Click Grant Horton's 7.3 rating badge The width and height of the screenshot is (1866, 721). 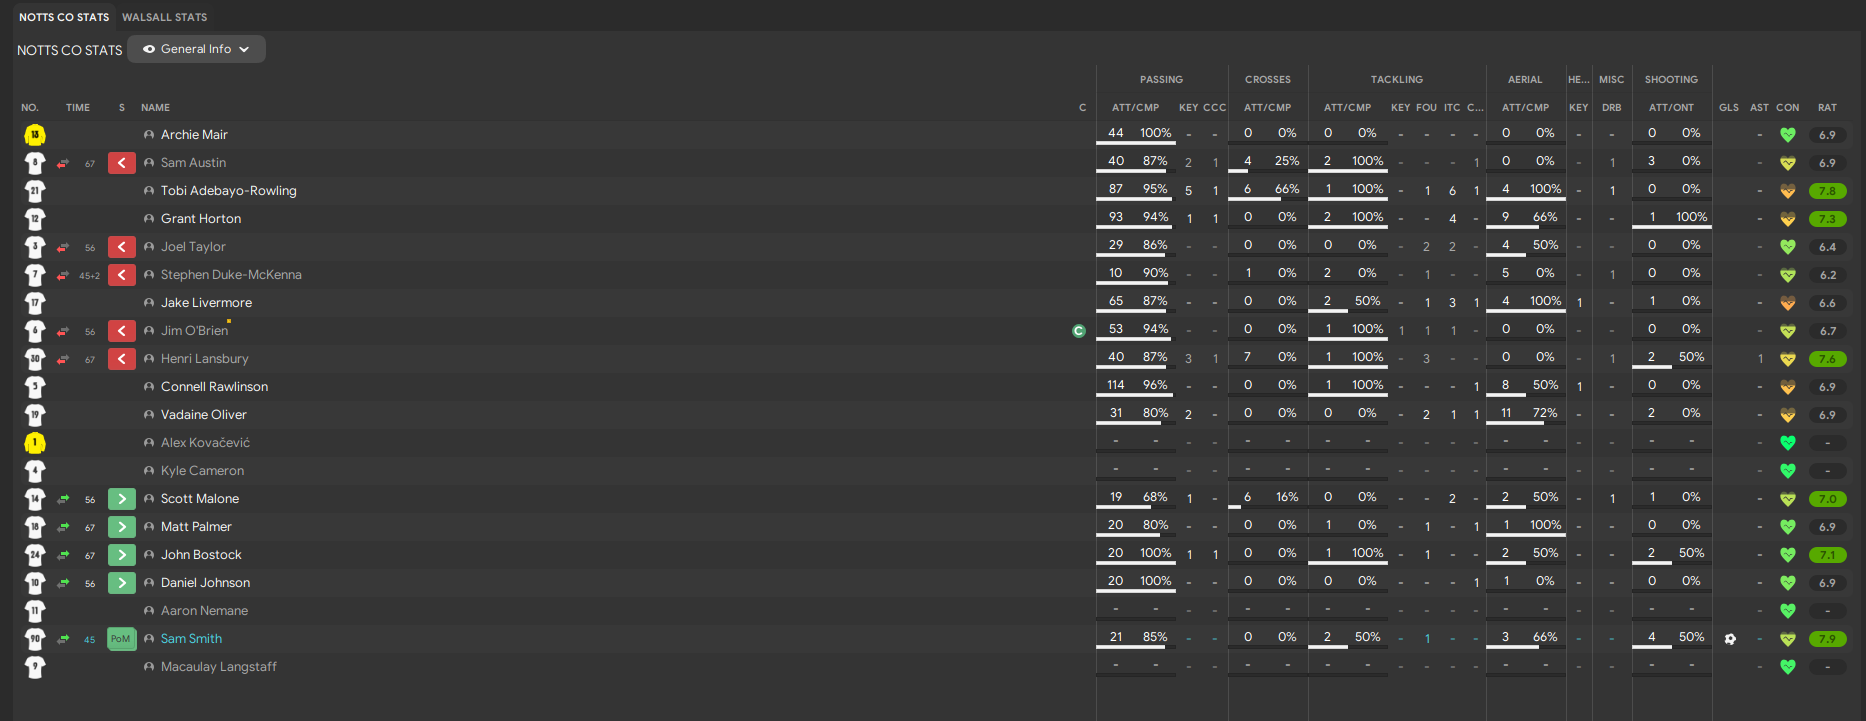pyautogui.click(x=1827, y=219)
